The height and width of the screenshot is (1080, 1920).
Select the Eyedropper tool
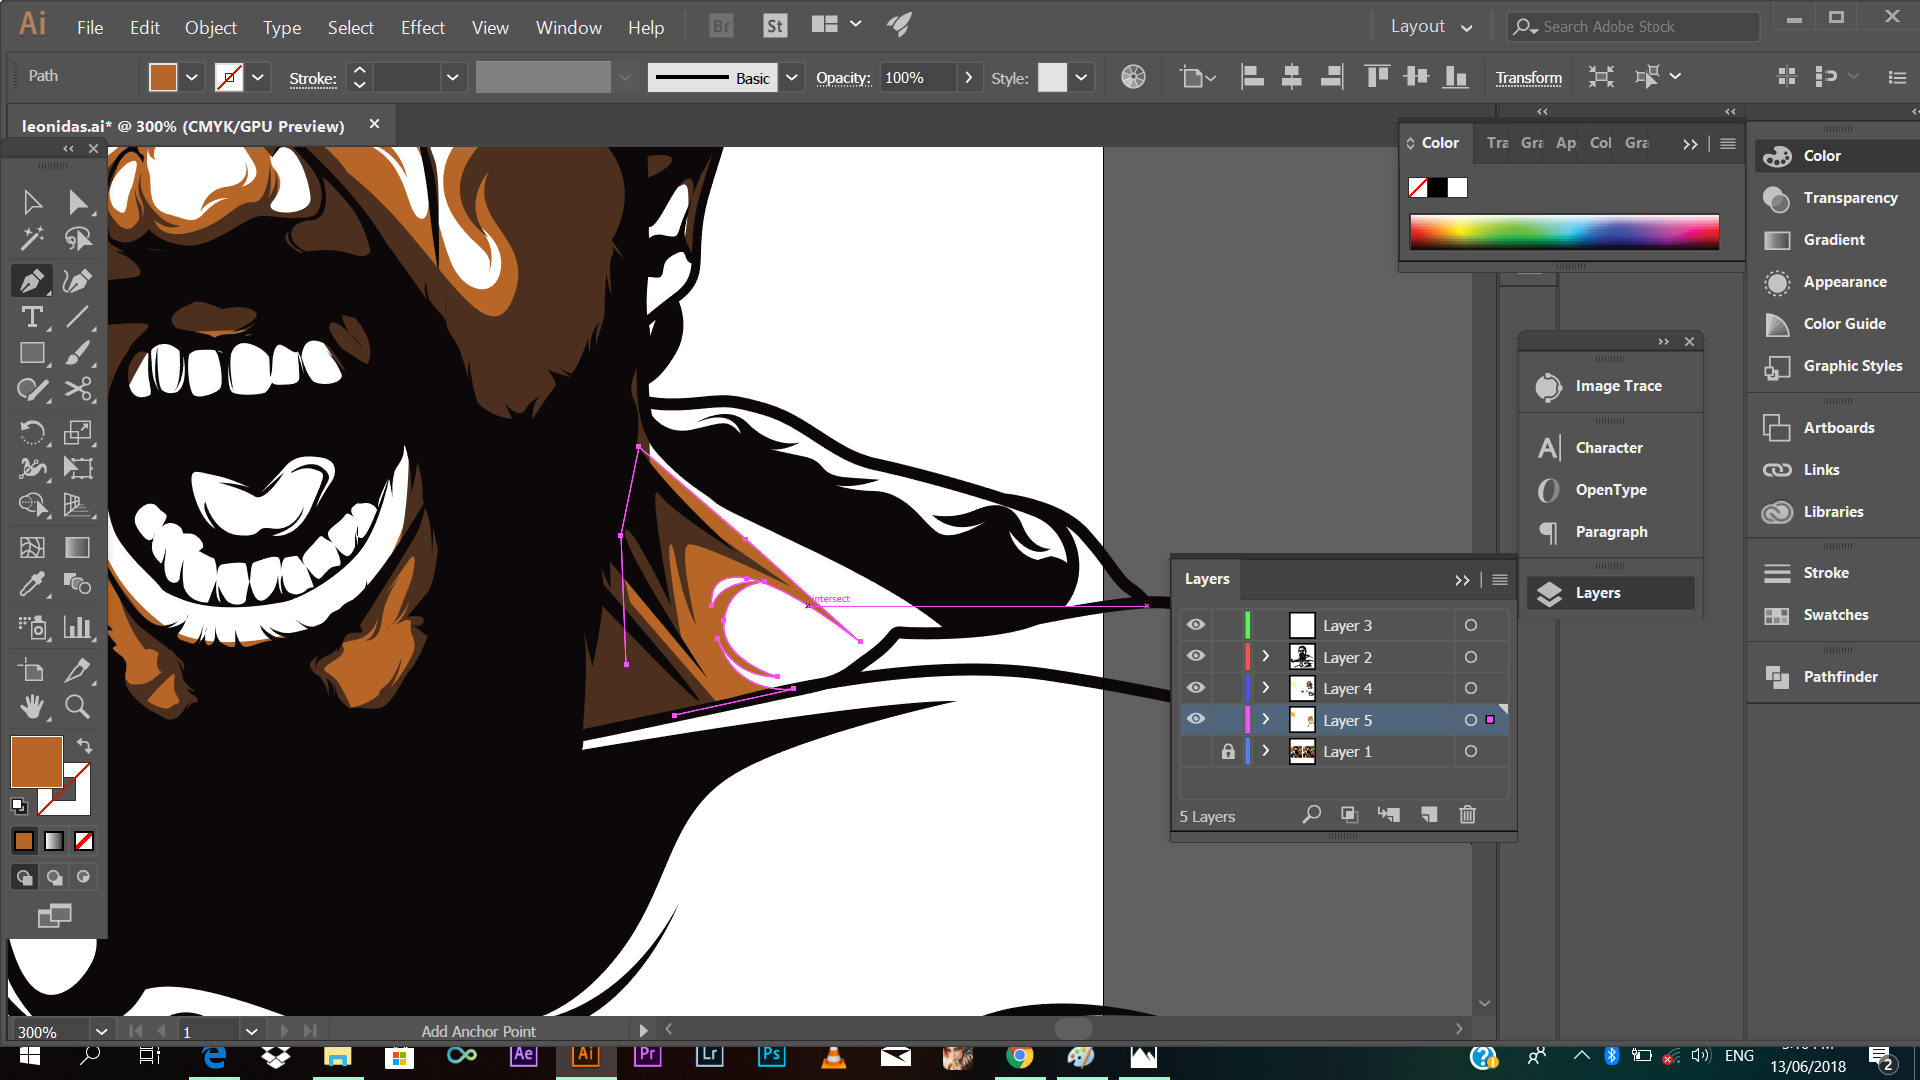[x=32, y=583]
